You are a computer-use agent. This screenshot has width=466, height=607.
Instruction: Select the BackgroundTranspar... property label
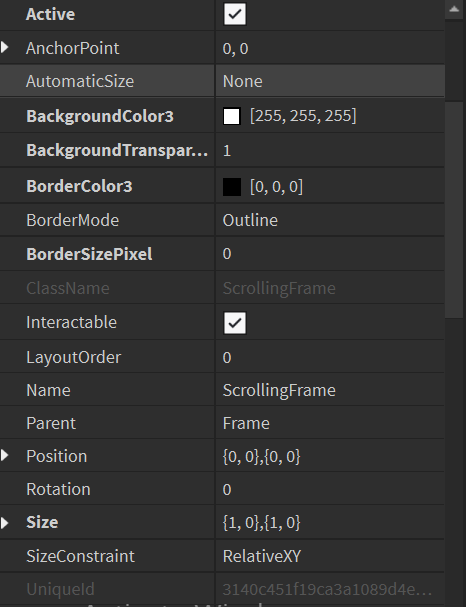[117, 150]
